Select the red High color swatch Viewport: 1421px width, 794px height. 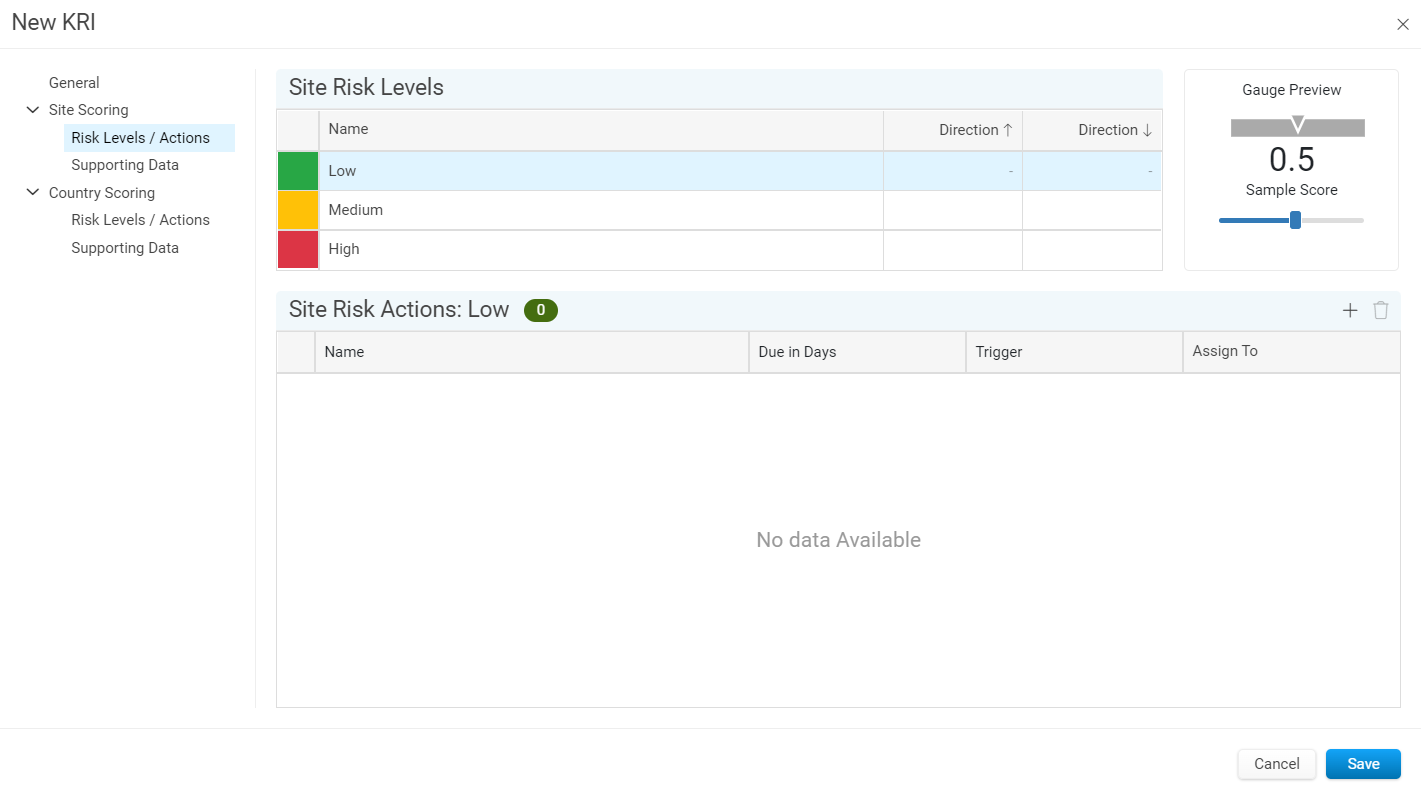point(298,249)
